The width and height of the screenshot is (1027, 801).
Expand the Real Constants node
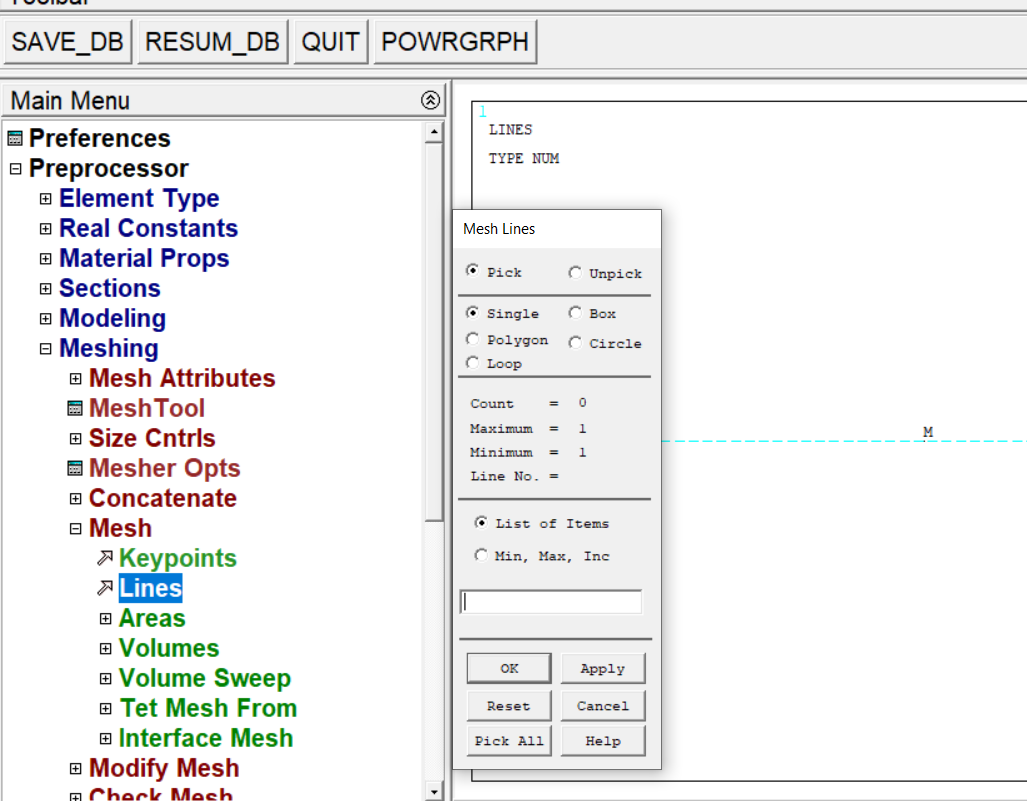[x=45, y=229]
